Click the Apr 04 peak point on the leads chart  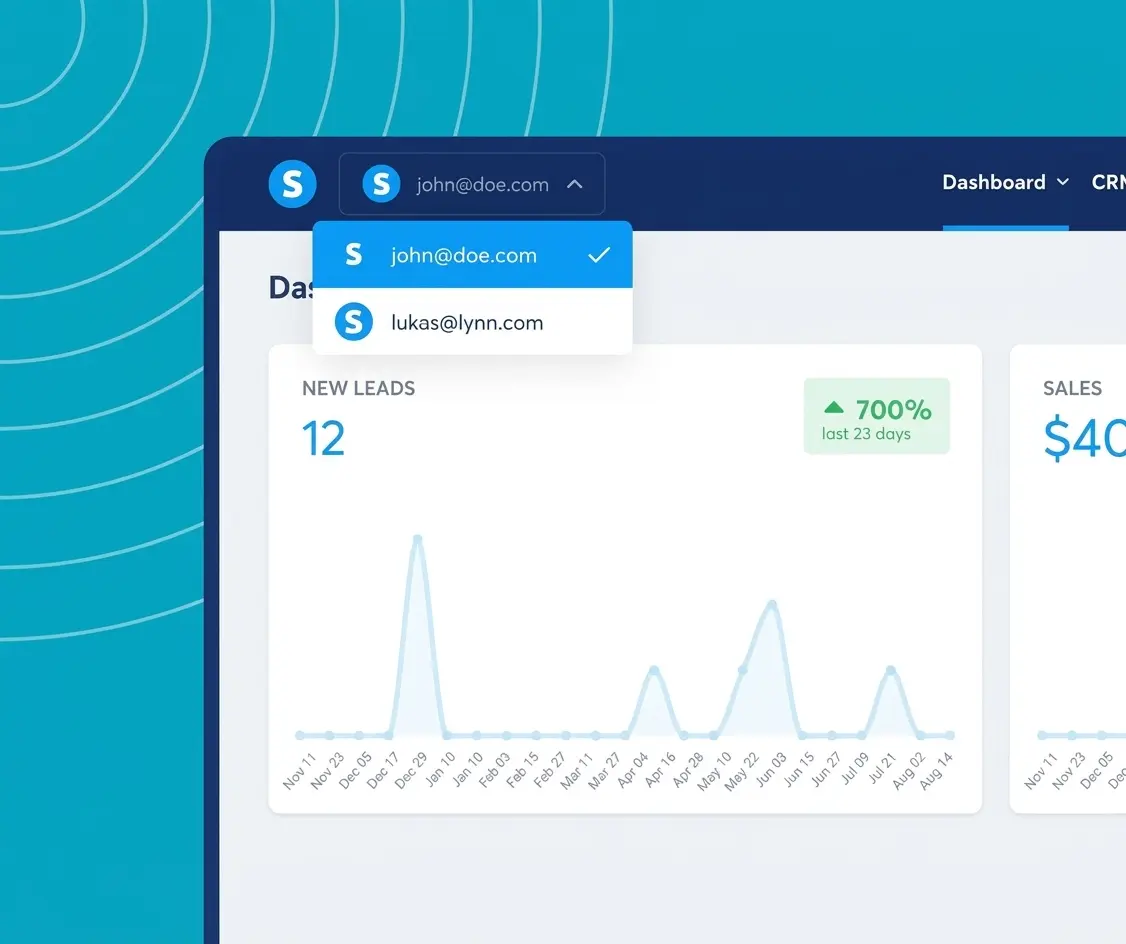pos(654,670)
